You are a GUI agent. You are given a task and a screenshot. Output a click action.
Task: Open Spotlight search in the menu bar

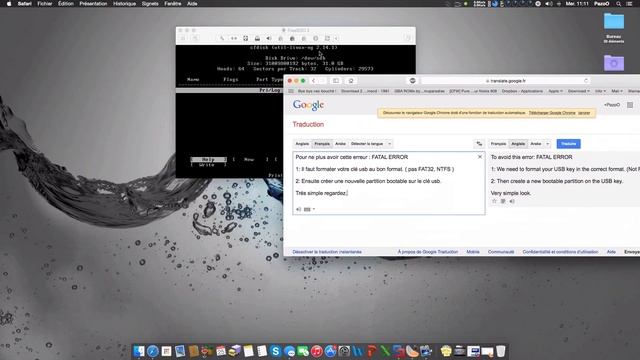[619, 4]
